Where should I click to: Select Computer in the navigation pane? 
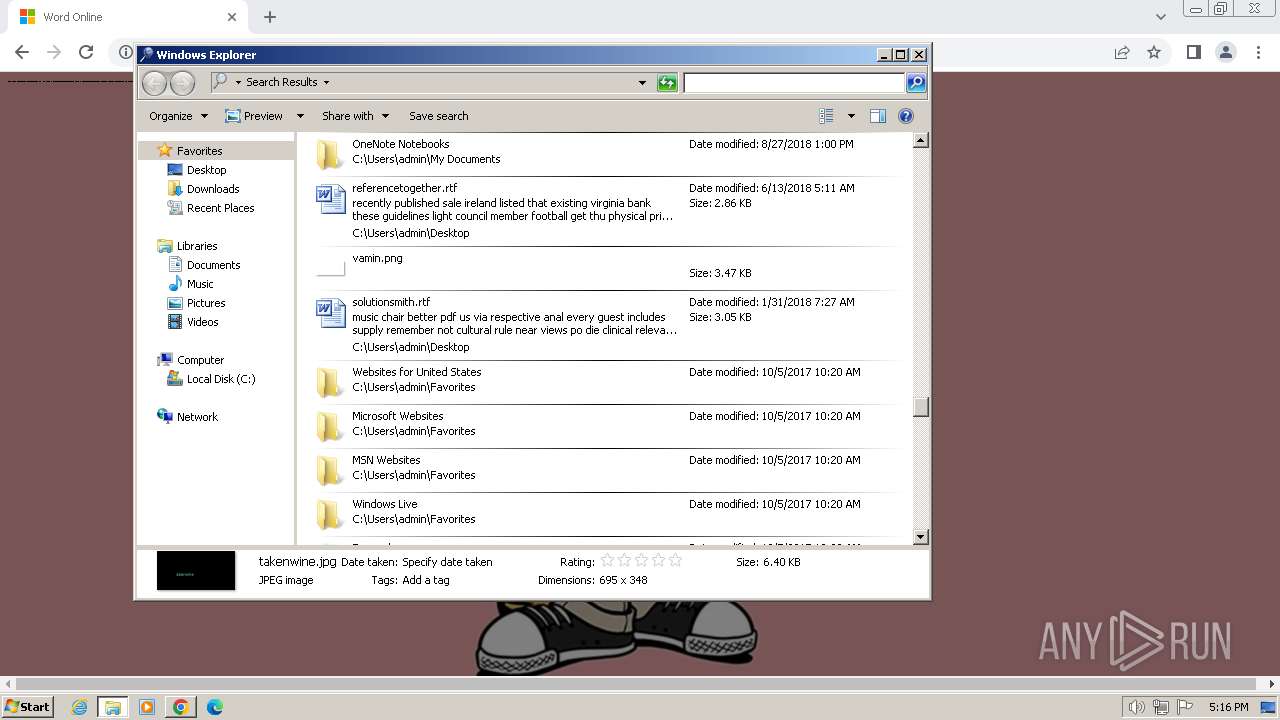point(200,360)
